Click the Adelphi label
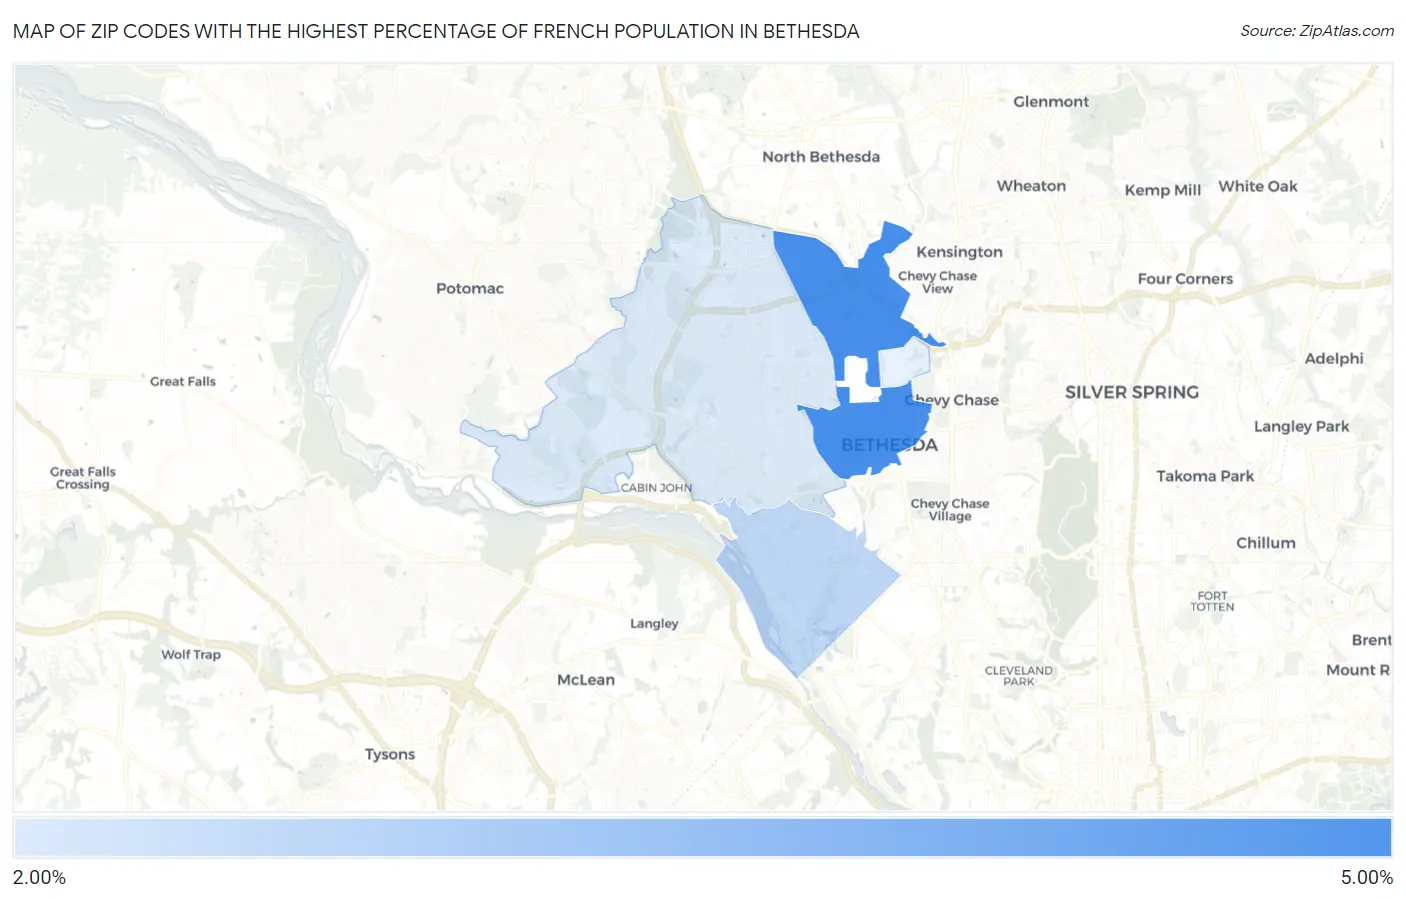This screenshot has height=899, width=1406. click(1334, 359)
